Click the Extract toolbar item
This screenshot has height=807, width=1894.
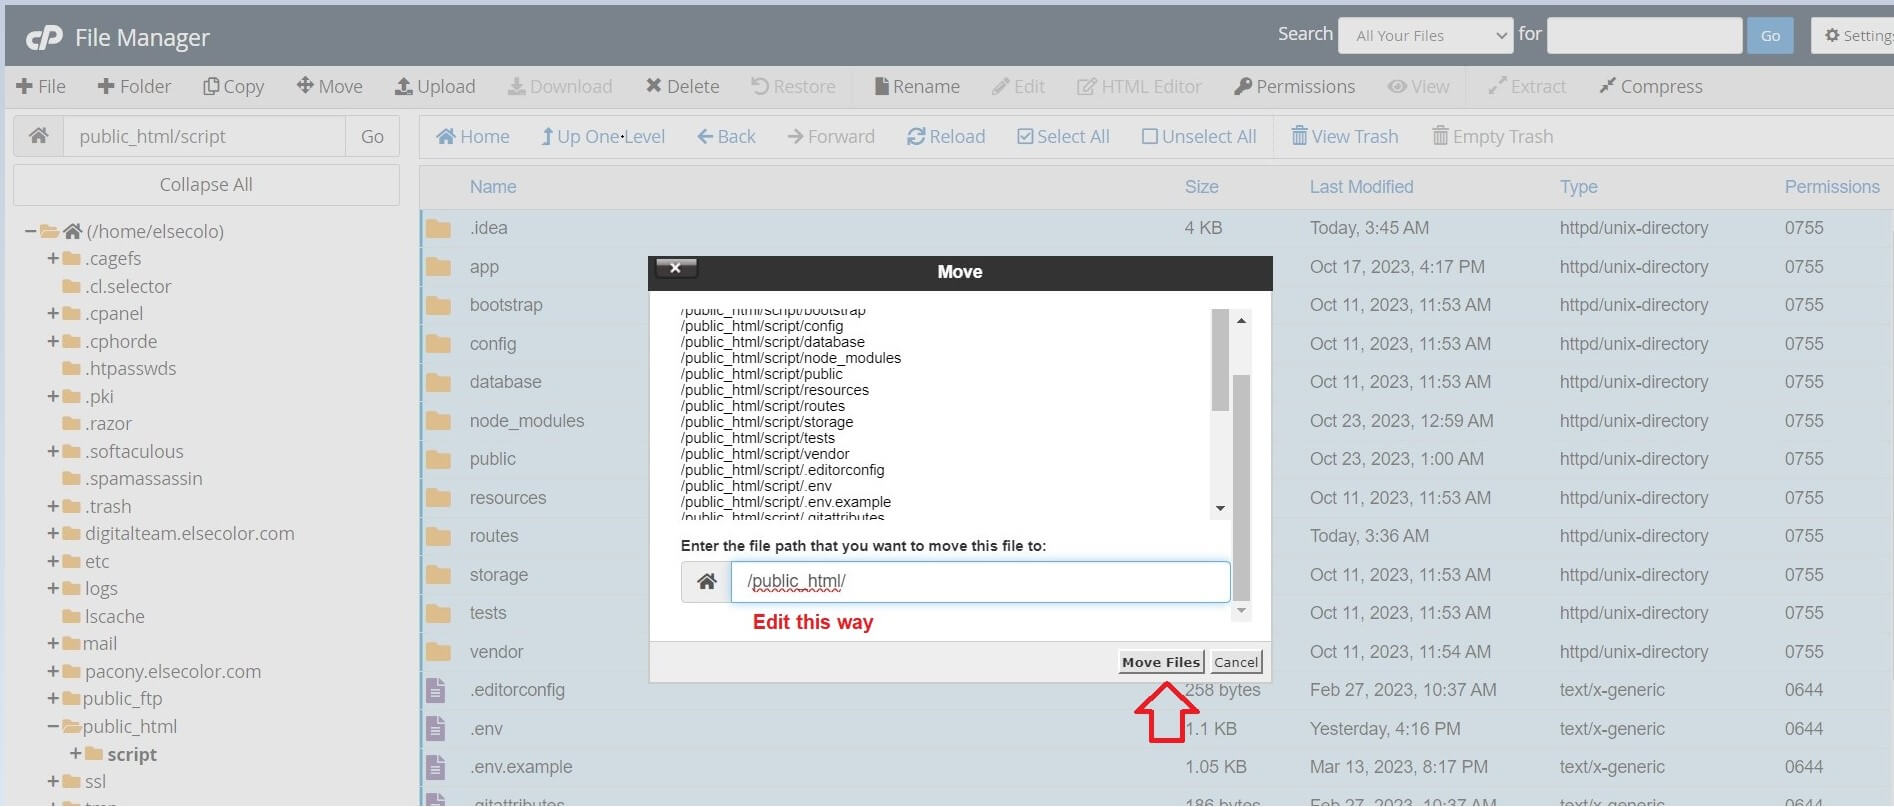click(1527, 87)
